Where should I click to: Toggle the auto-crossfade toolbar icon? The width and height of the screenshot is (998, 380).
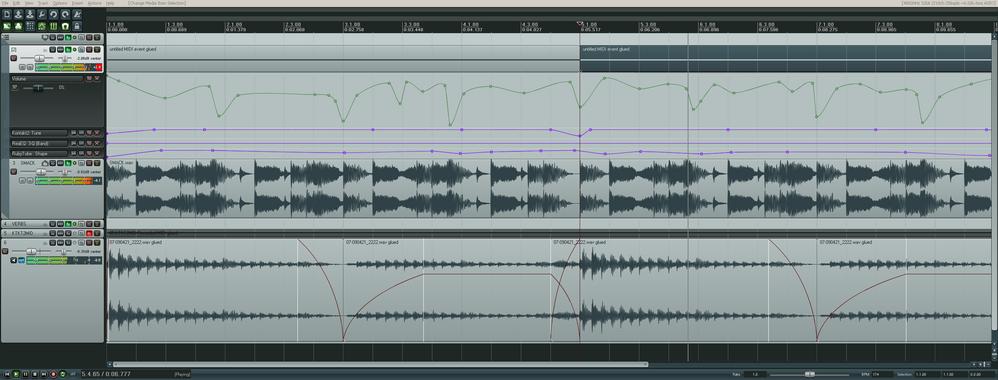7,26
